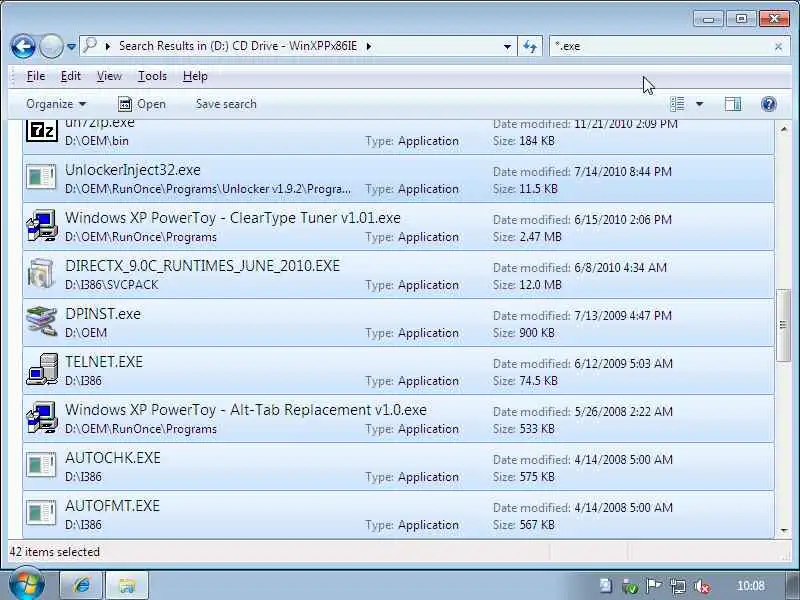This screenshot has height=600, width=800.
Task: Click the muted volume tray icon
Action: click(x=702, y=586)
